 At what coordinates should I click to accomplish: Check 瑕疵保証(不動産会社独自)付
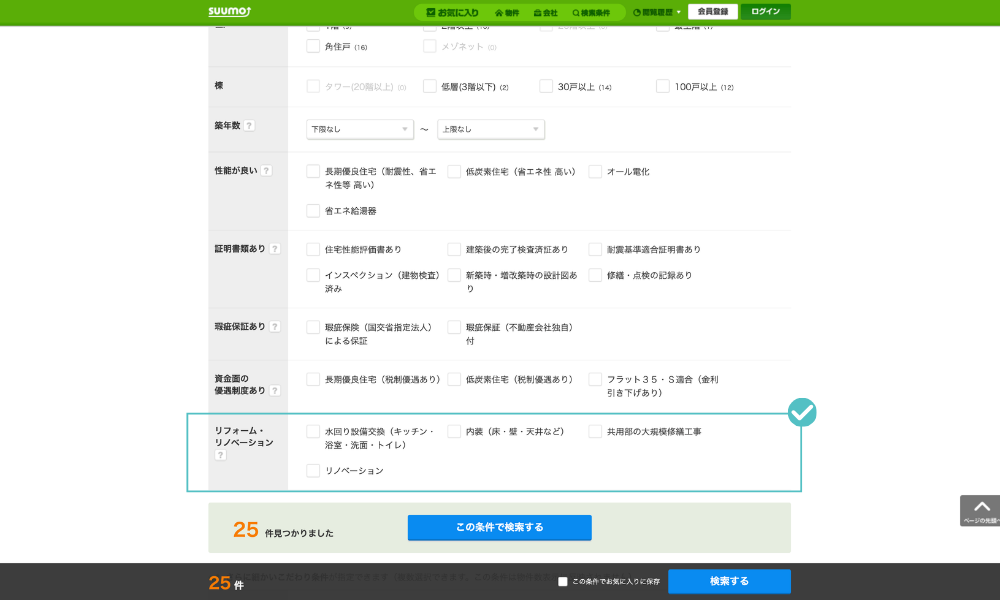pos(454,327)
